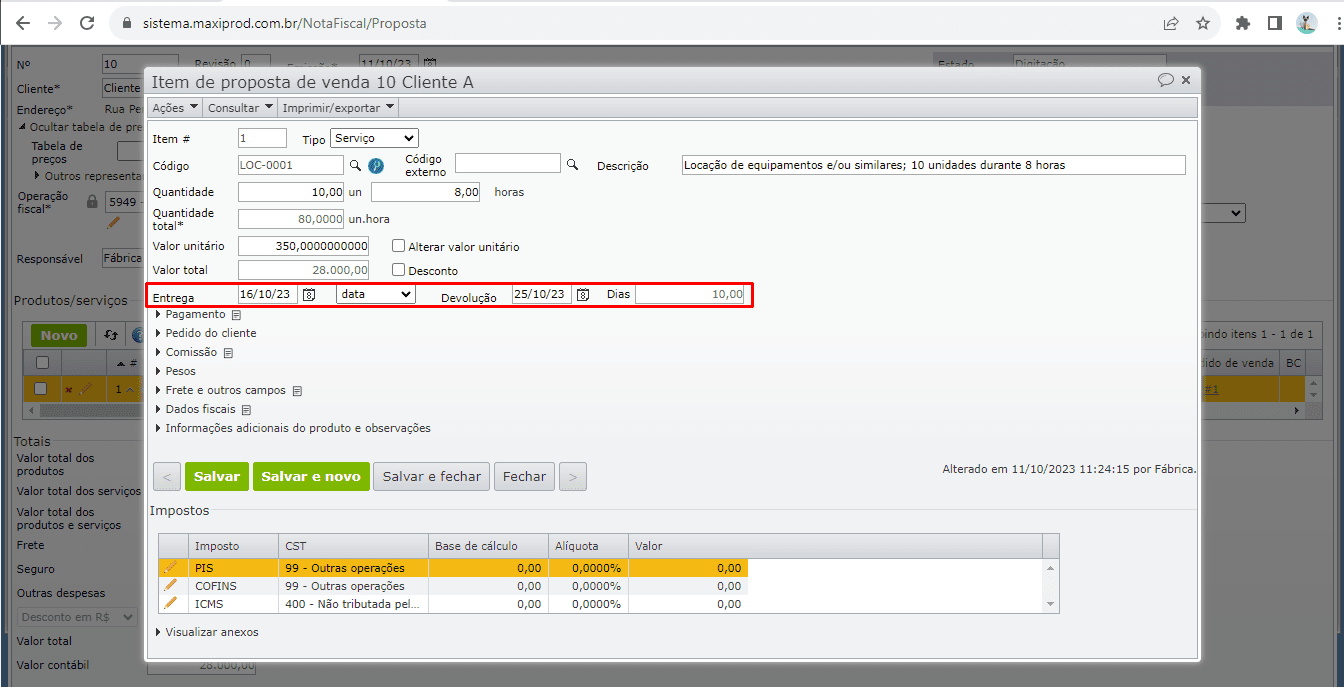This screenshot has width=1344, height=687.
Task: Click the browser back arrow
Action: [x=22, y=22]
